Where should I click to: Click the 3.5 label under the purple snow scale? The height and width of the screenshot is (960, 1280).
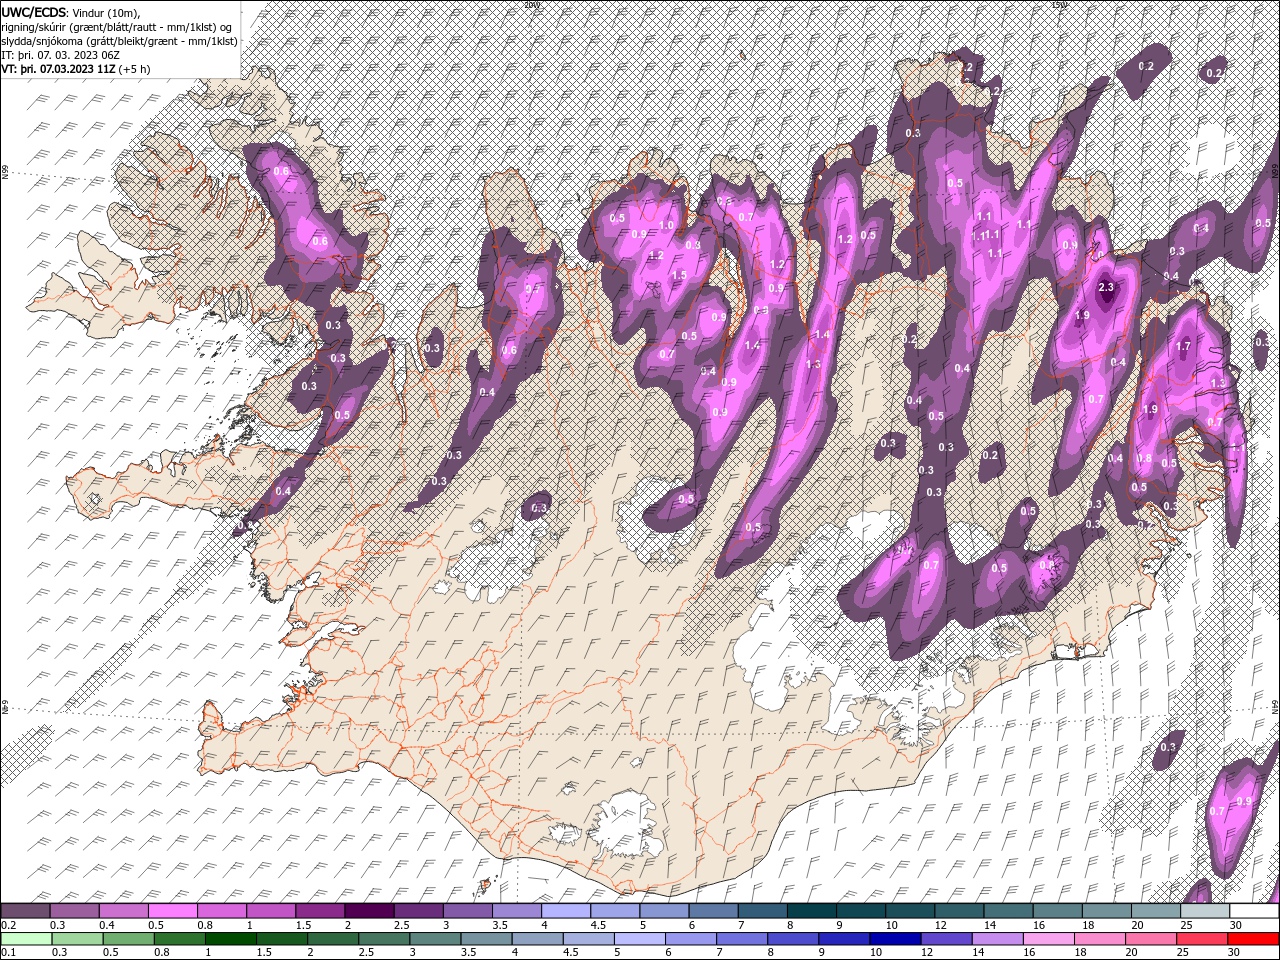(500, 925)
